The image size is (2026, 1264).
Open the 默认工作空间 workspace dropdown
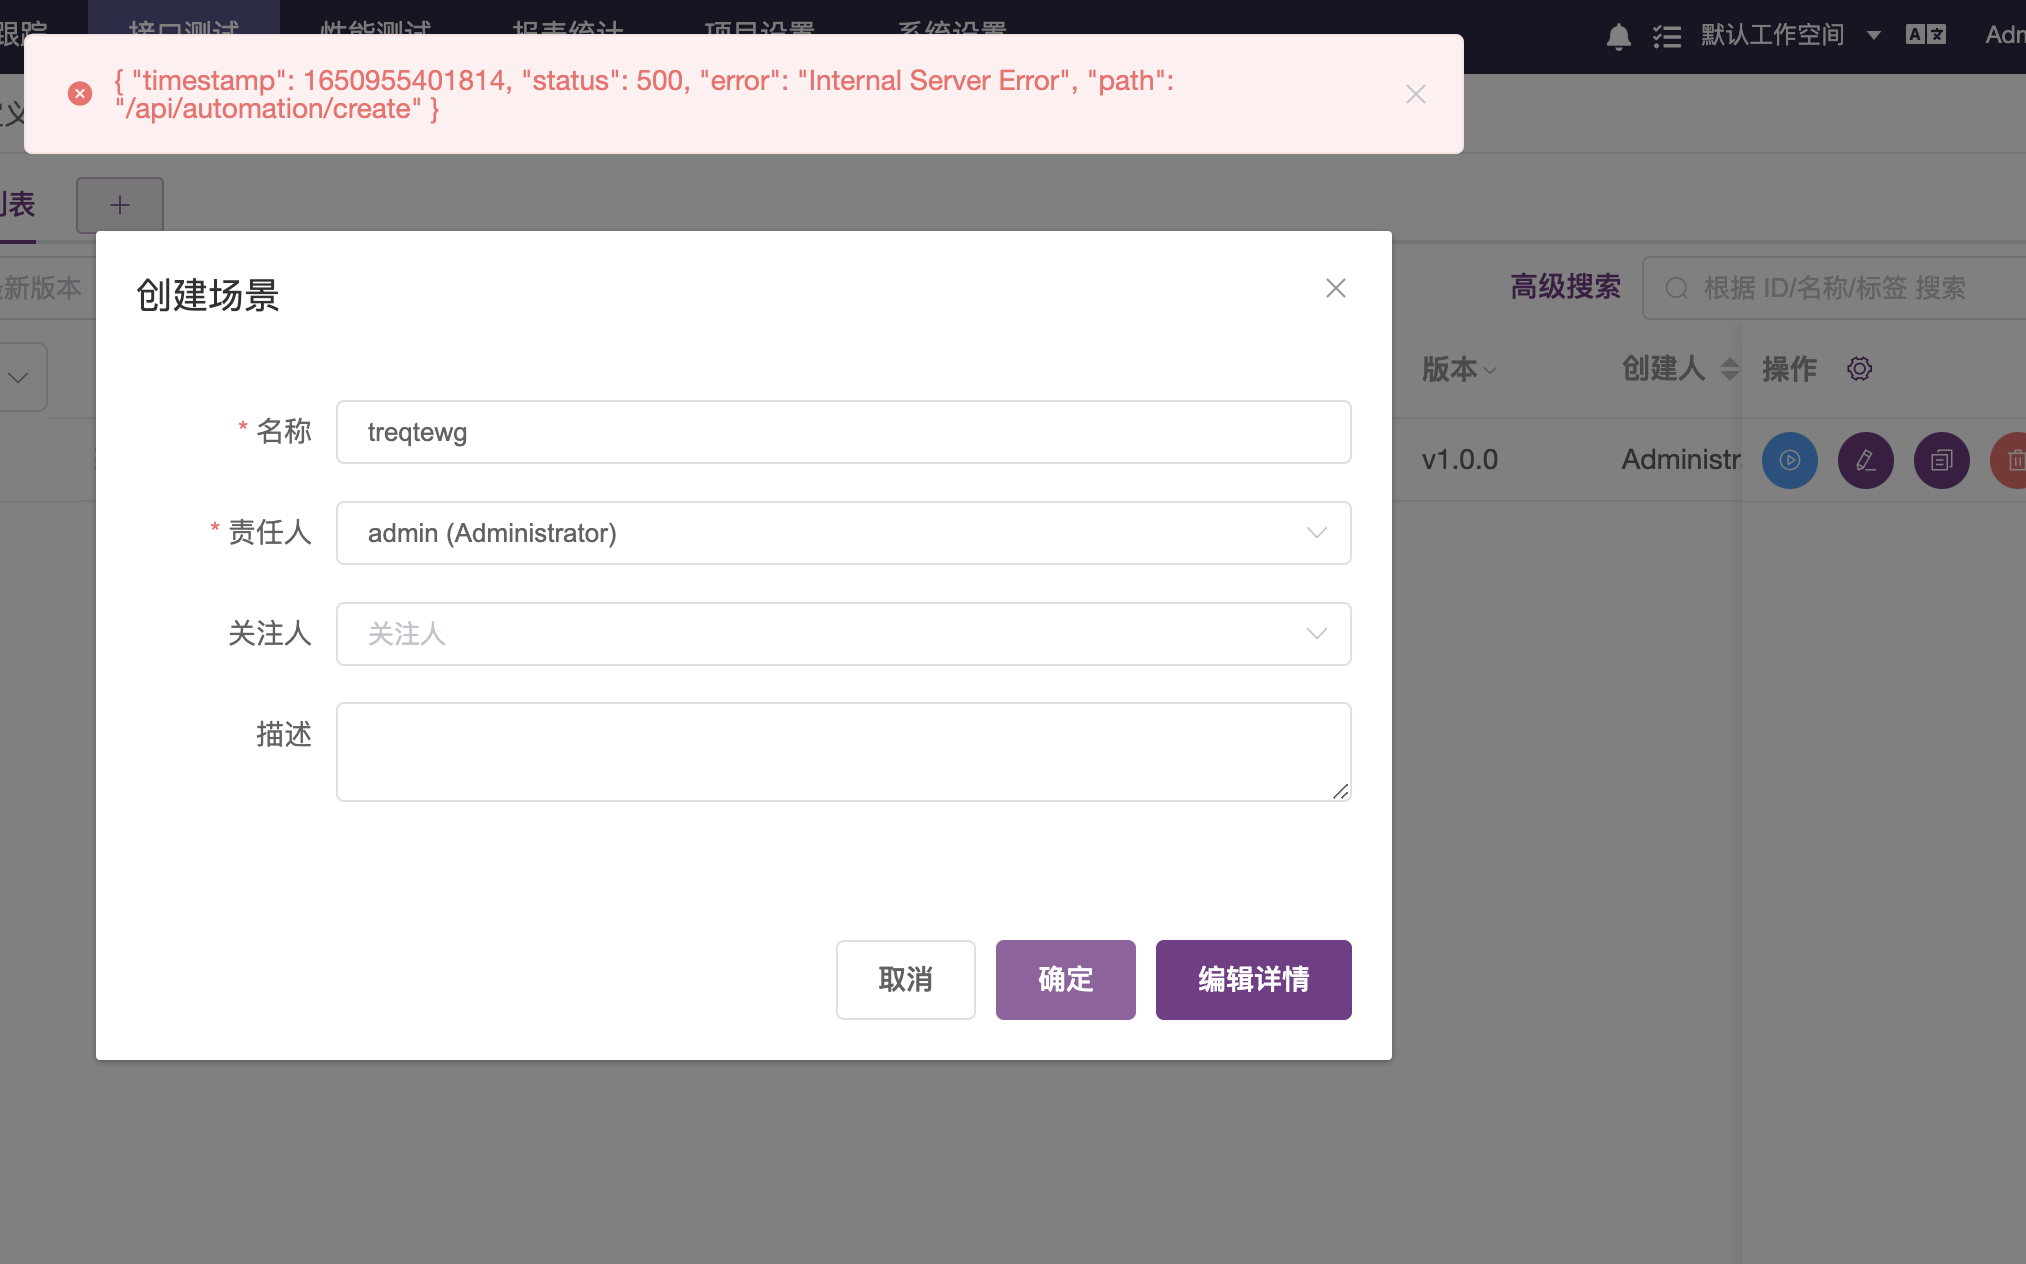[1790, 35]
